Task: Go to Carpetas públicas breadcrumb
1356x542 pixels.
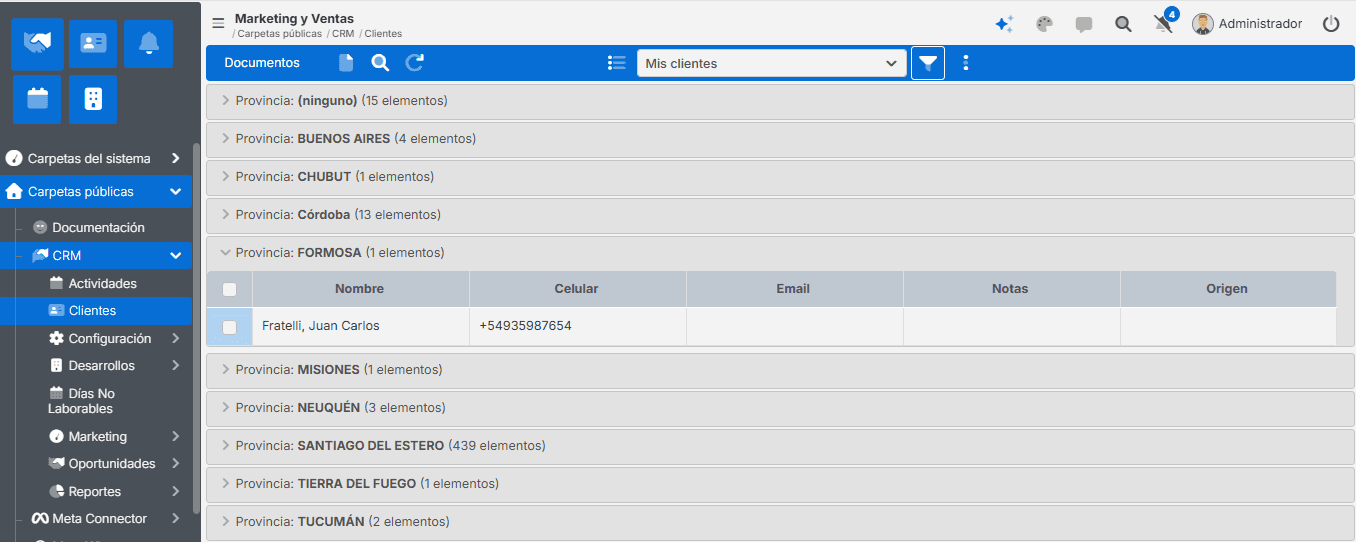Action: click(280, 34)
